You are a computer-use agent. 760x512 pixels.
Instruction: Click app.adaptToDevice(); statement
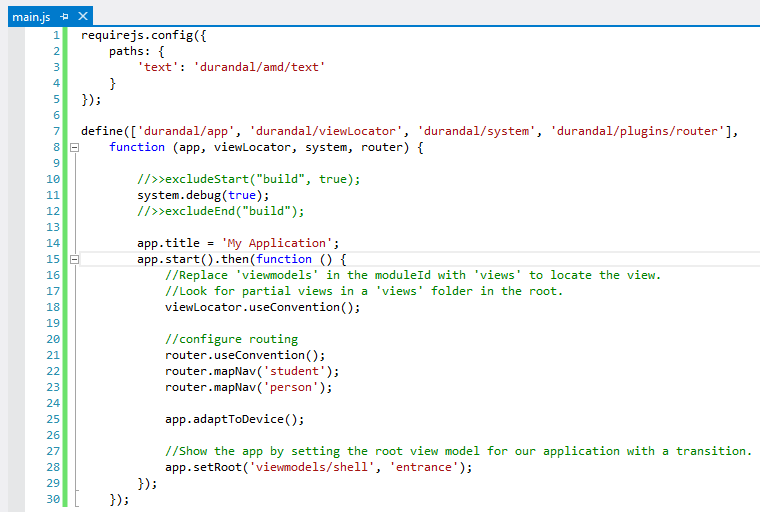[235, 419]
